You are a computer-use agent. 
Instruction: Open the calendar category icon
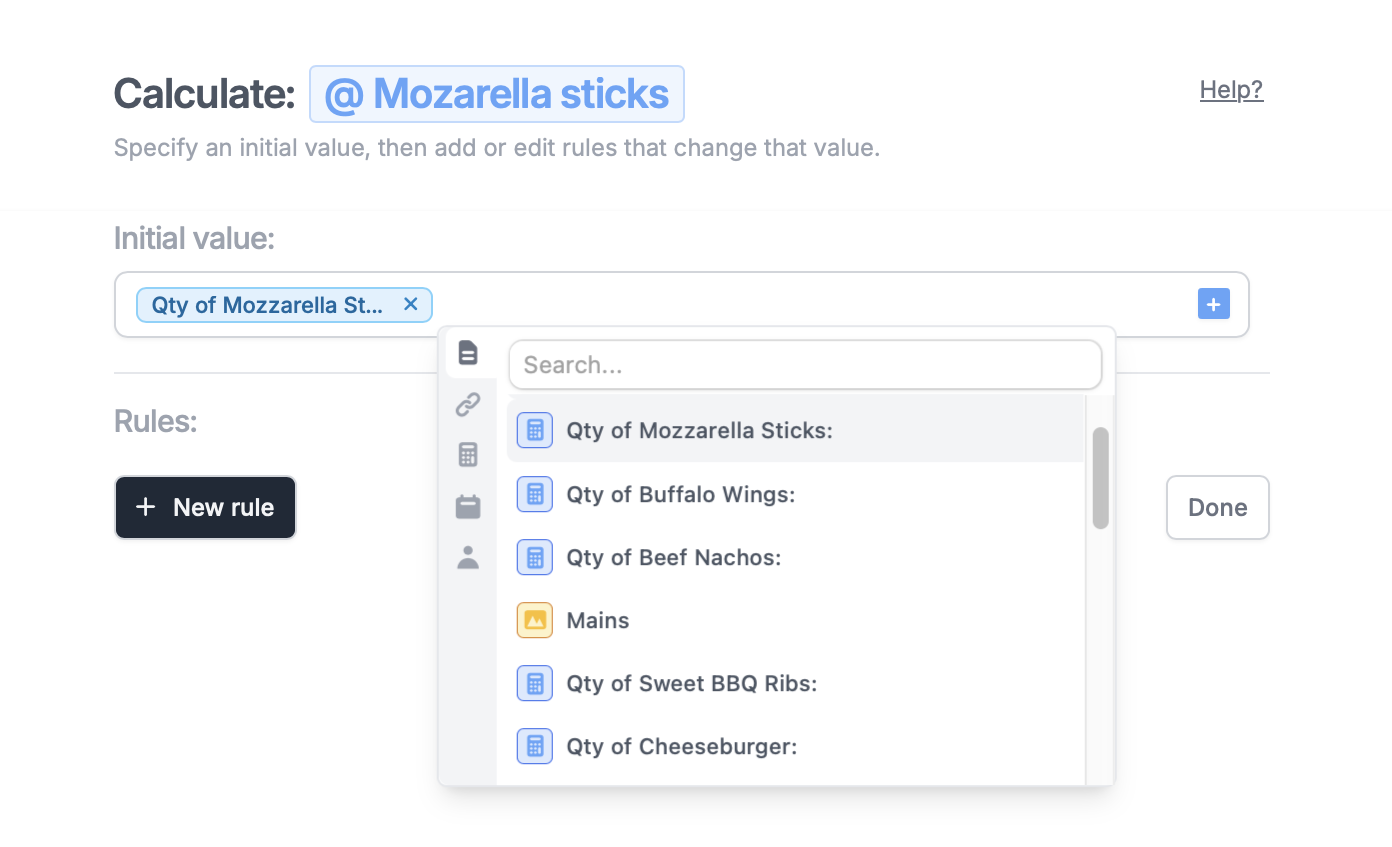pyautogui.click(x=468, y=507)
